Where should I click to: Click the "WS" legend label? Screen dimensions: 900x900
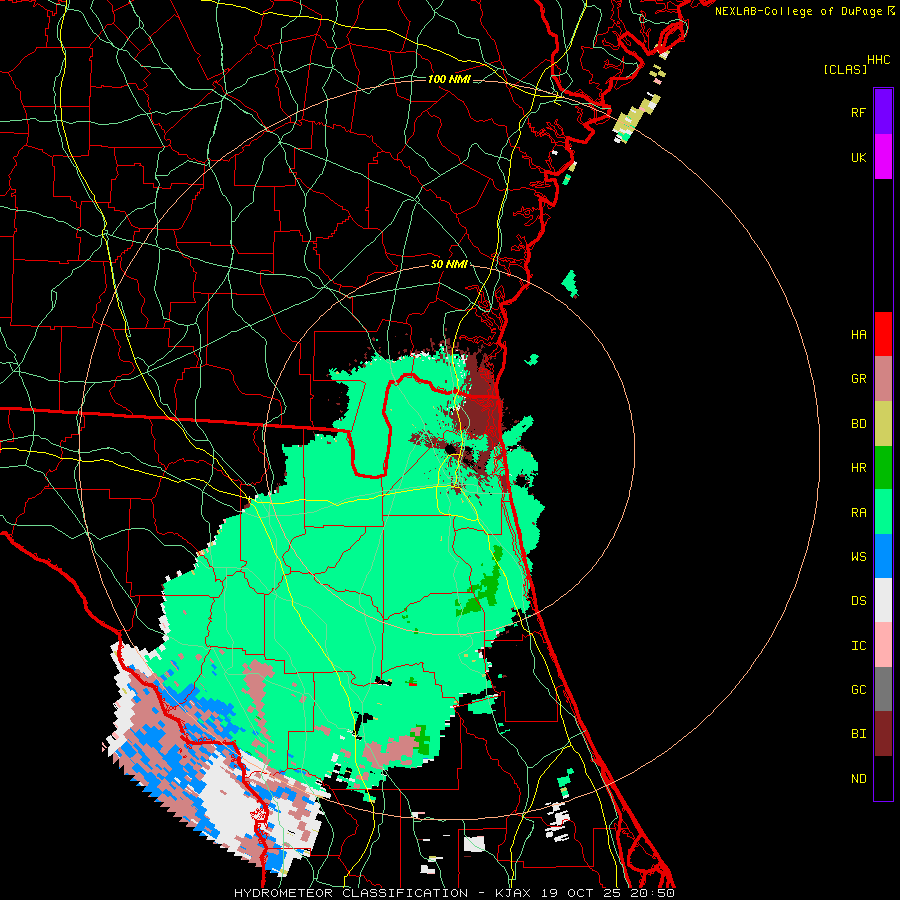click(x=858, y=556)
